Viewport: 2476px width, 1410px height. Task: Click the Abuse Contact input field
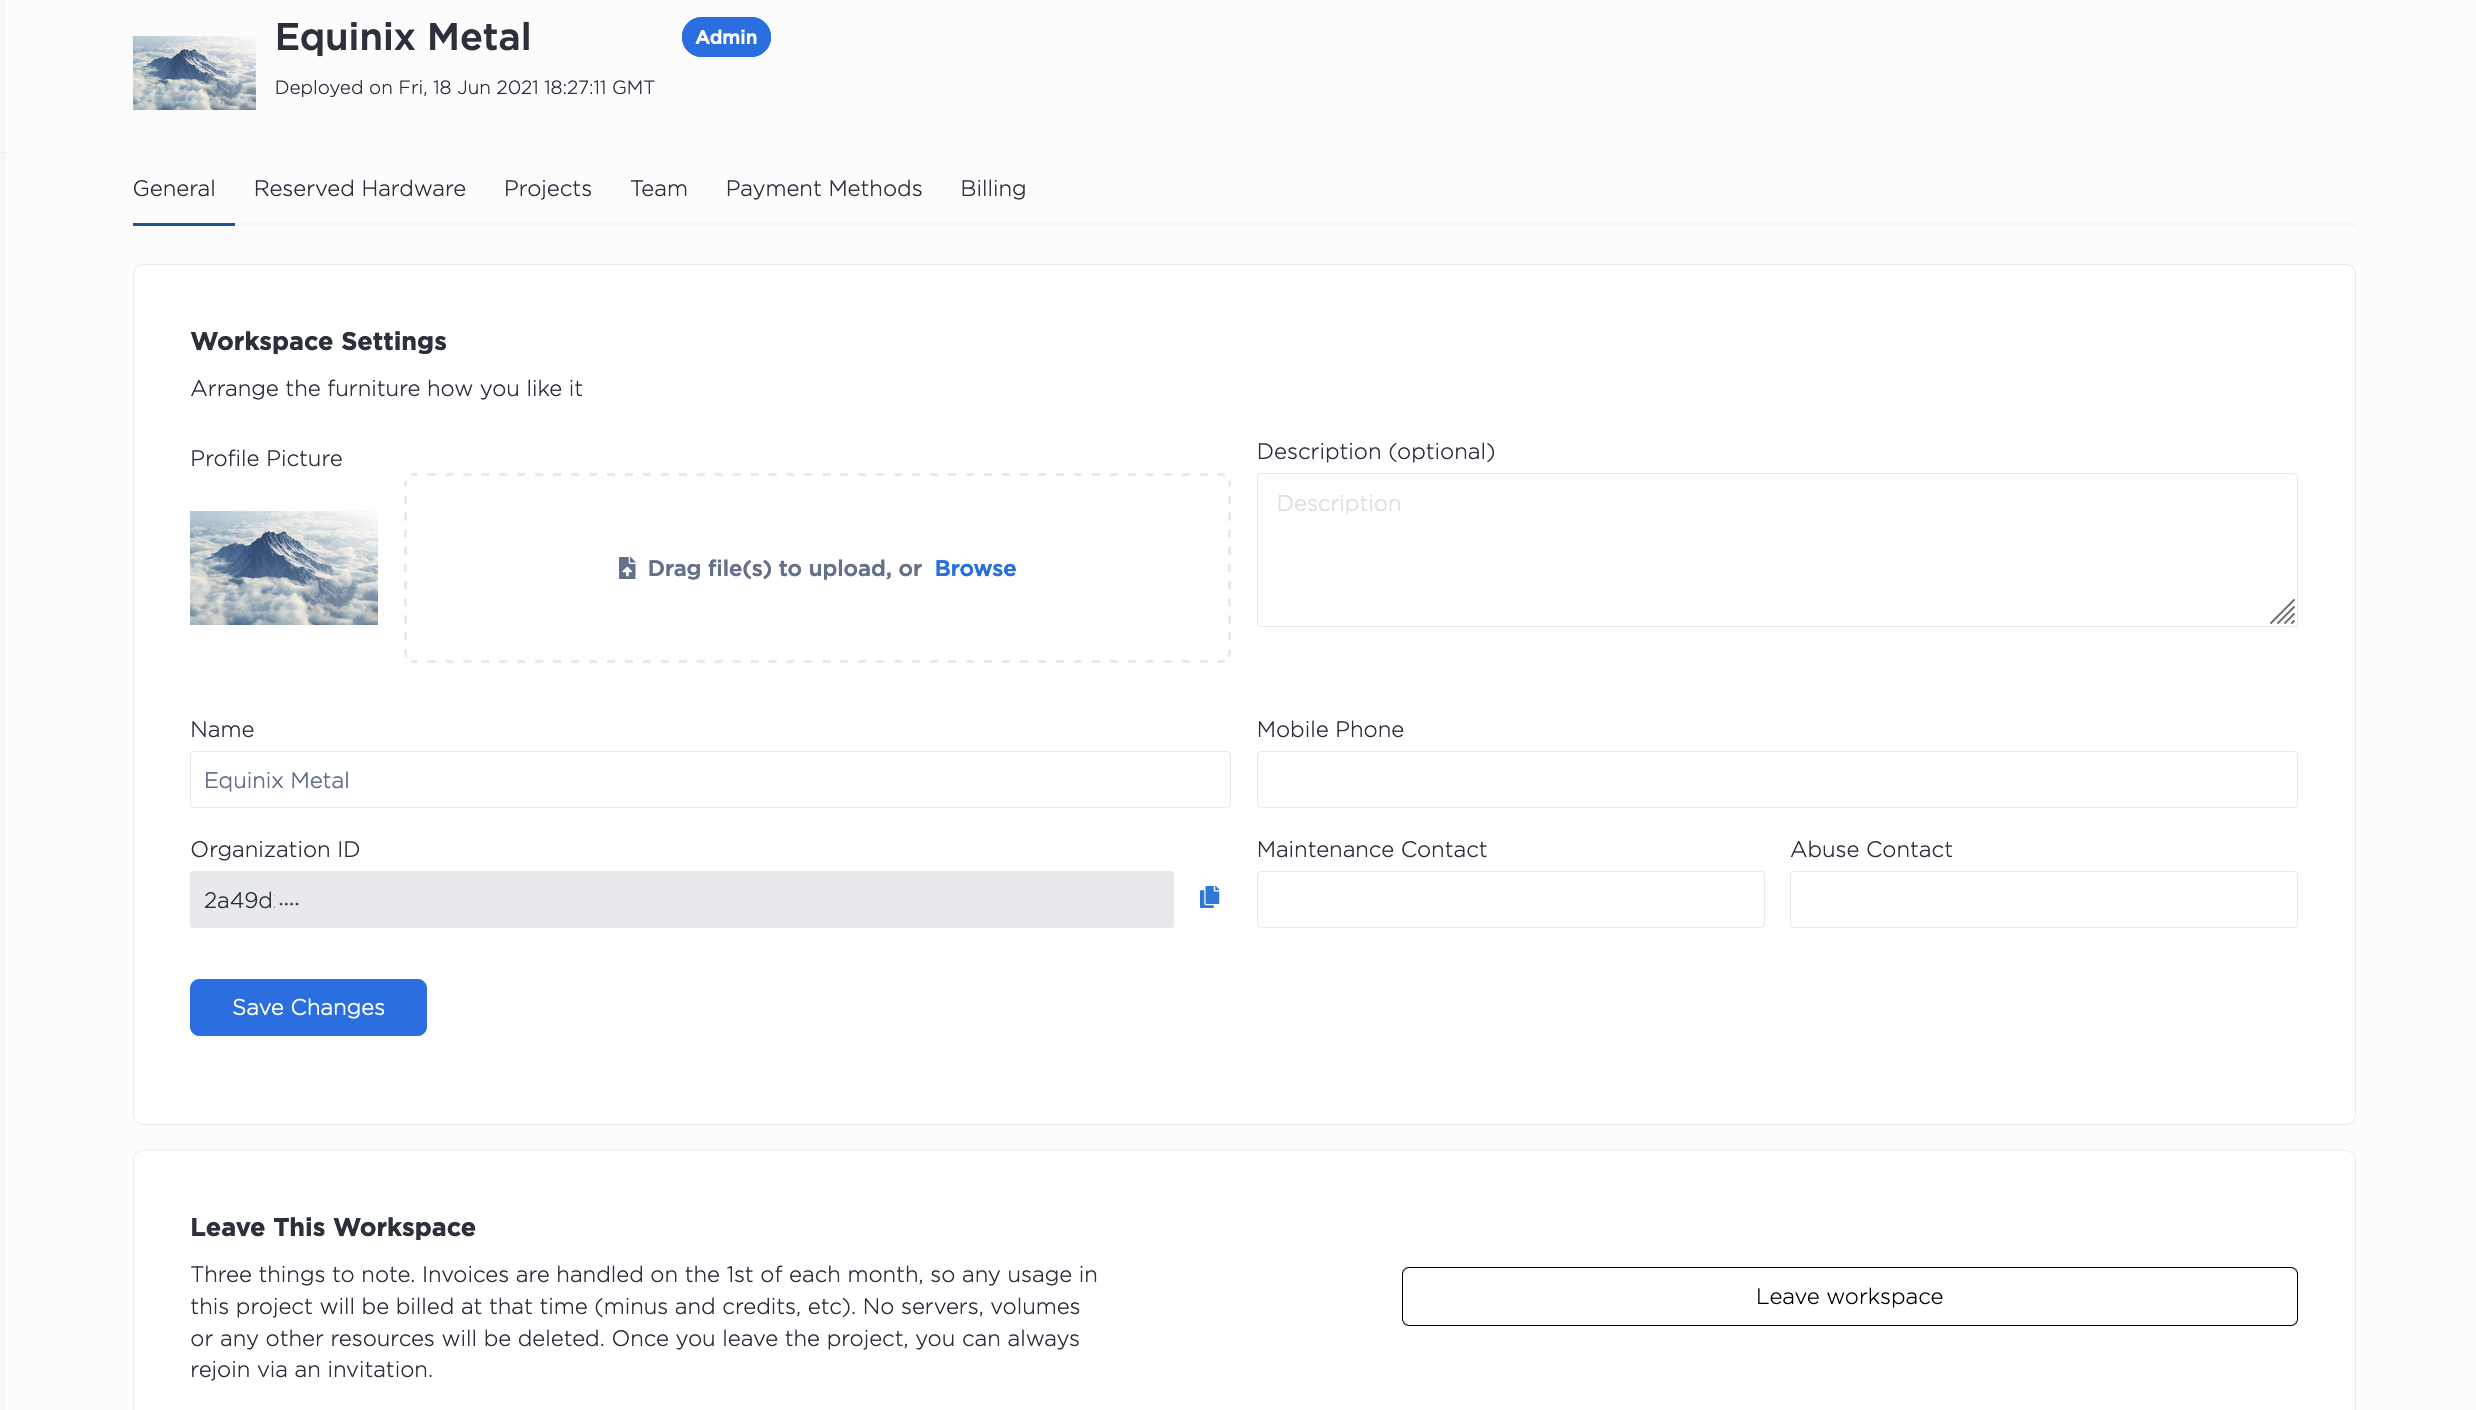point(2043,899)
